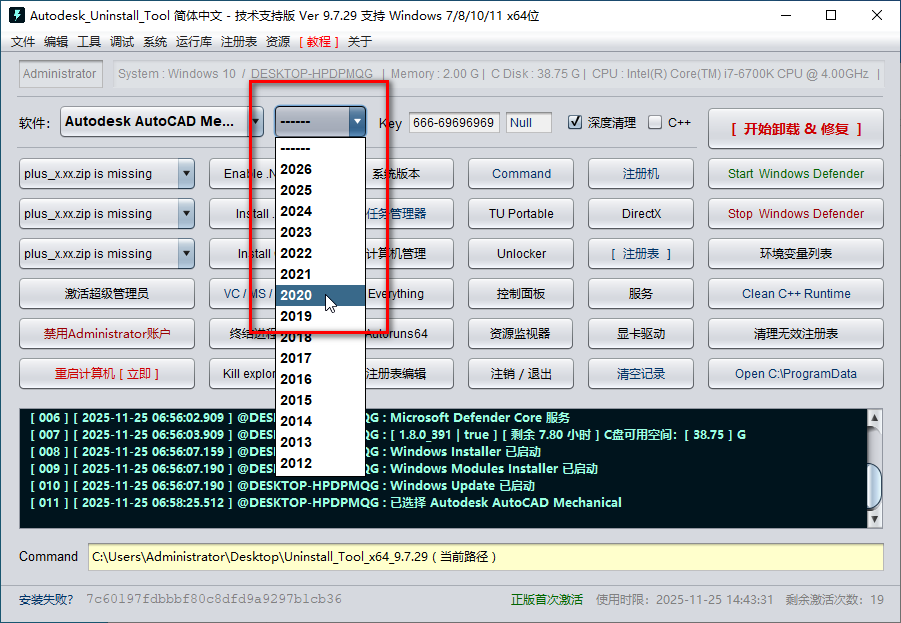901x623 pixels.
Task: Click the 显卡驱动 button
Action: tap(641, 333)
